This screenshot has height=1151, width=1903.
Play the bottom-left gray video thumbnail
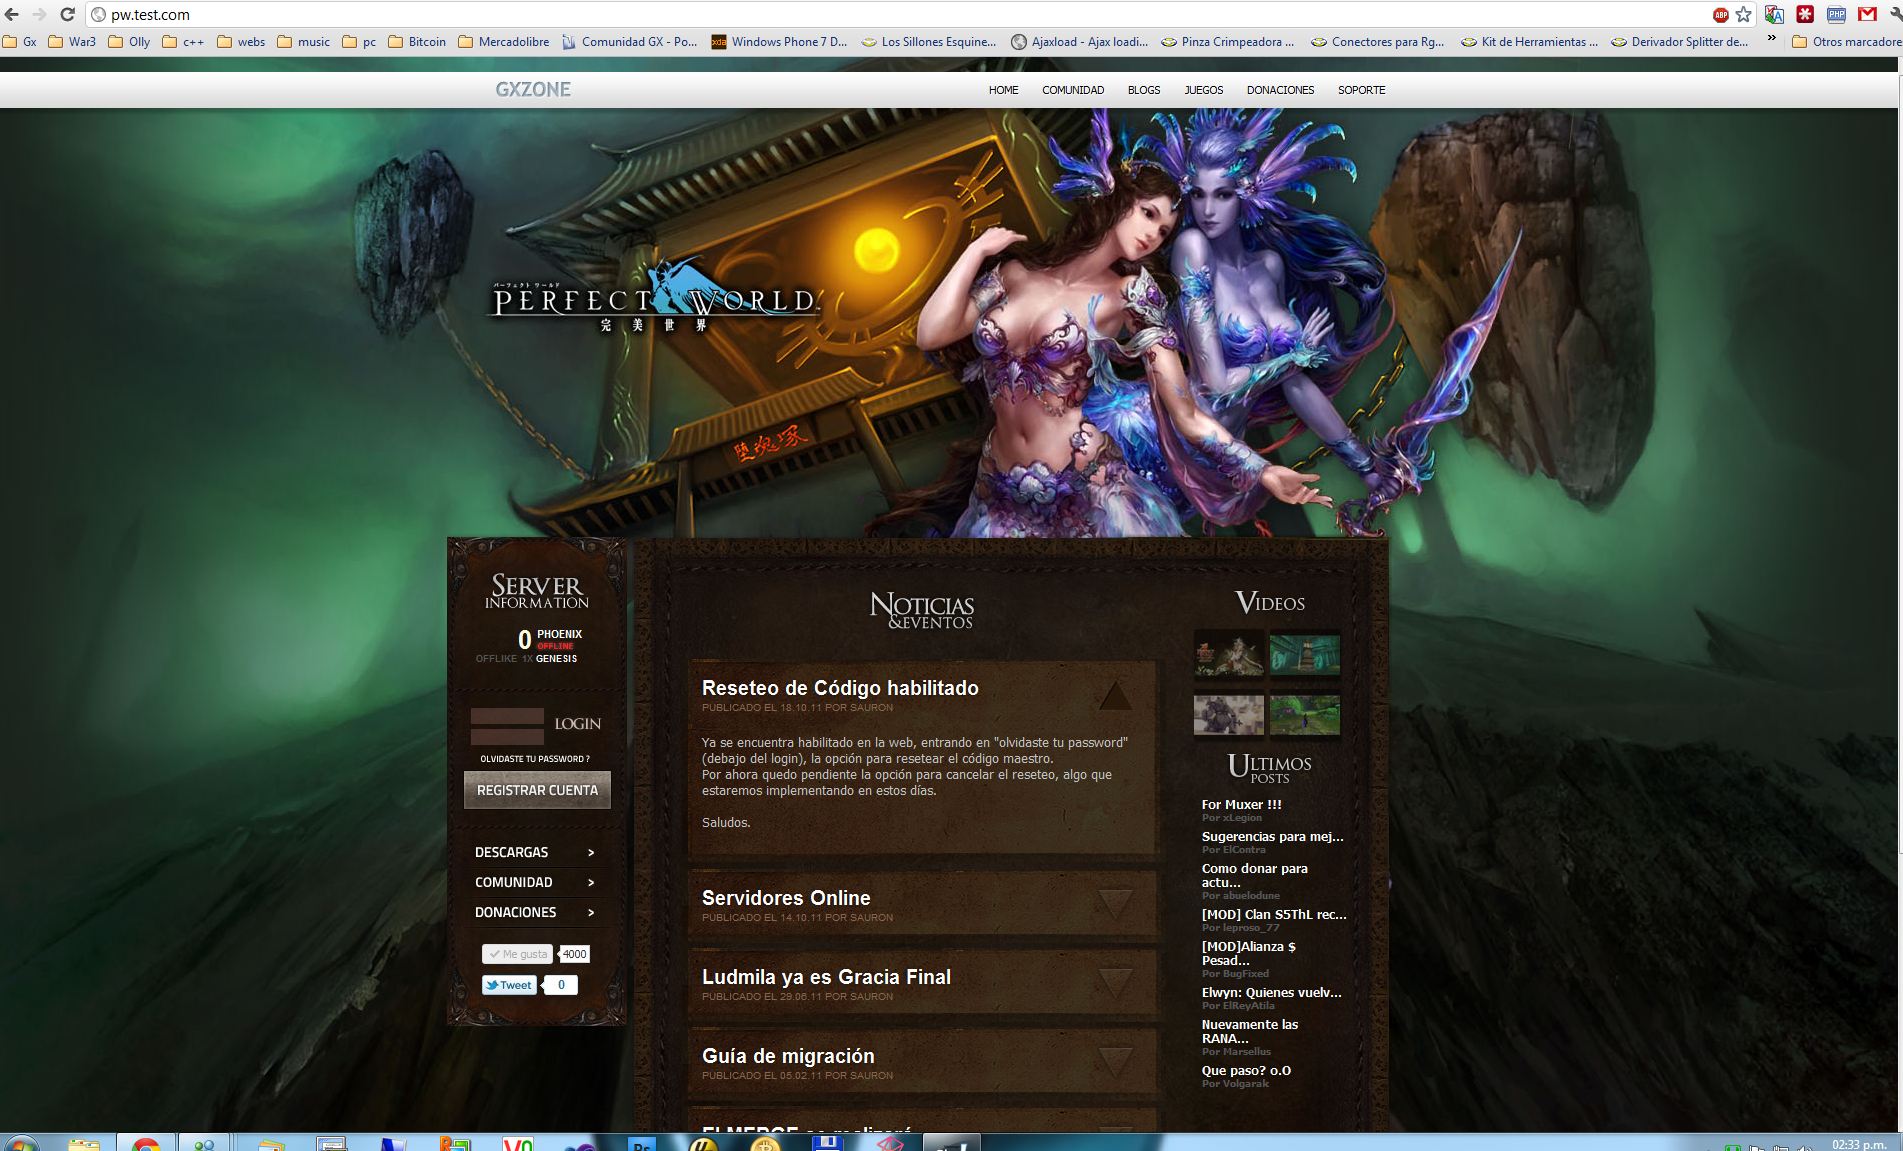1229,715
